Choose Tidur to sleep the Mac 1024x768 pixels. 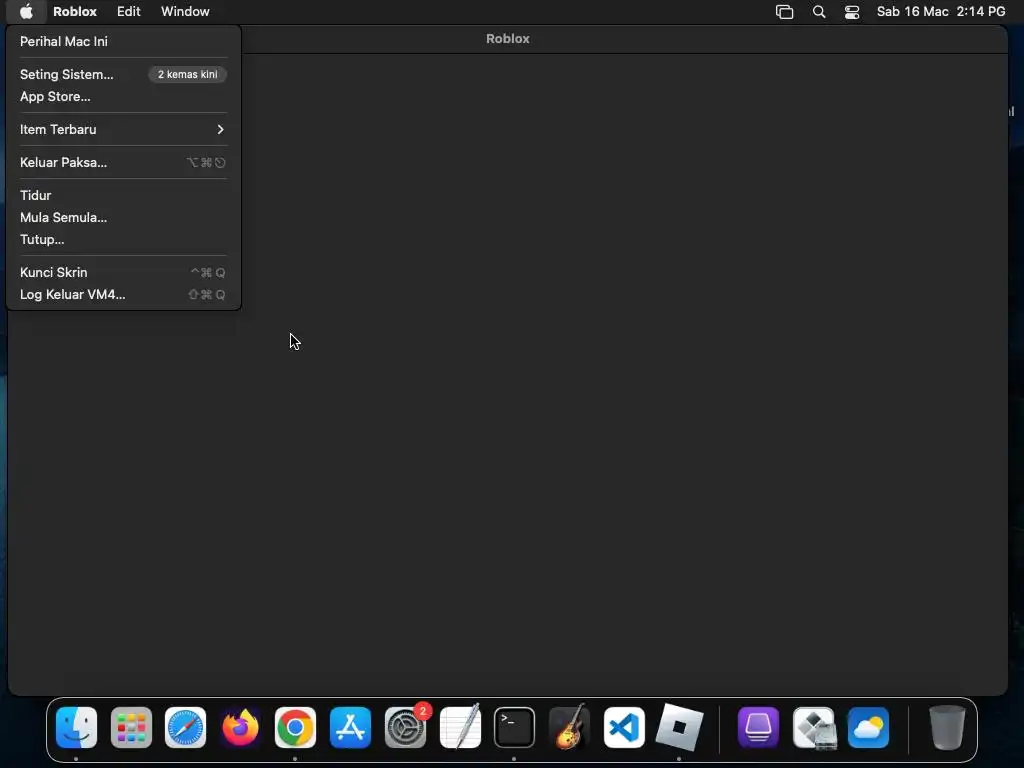pos(123,195)
